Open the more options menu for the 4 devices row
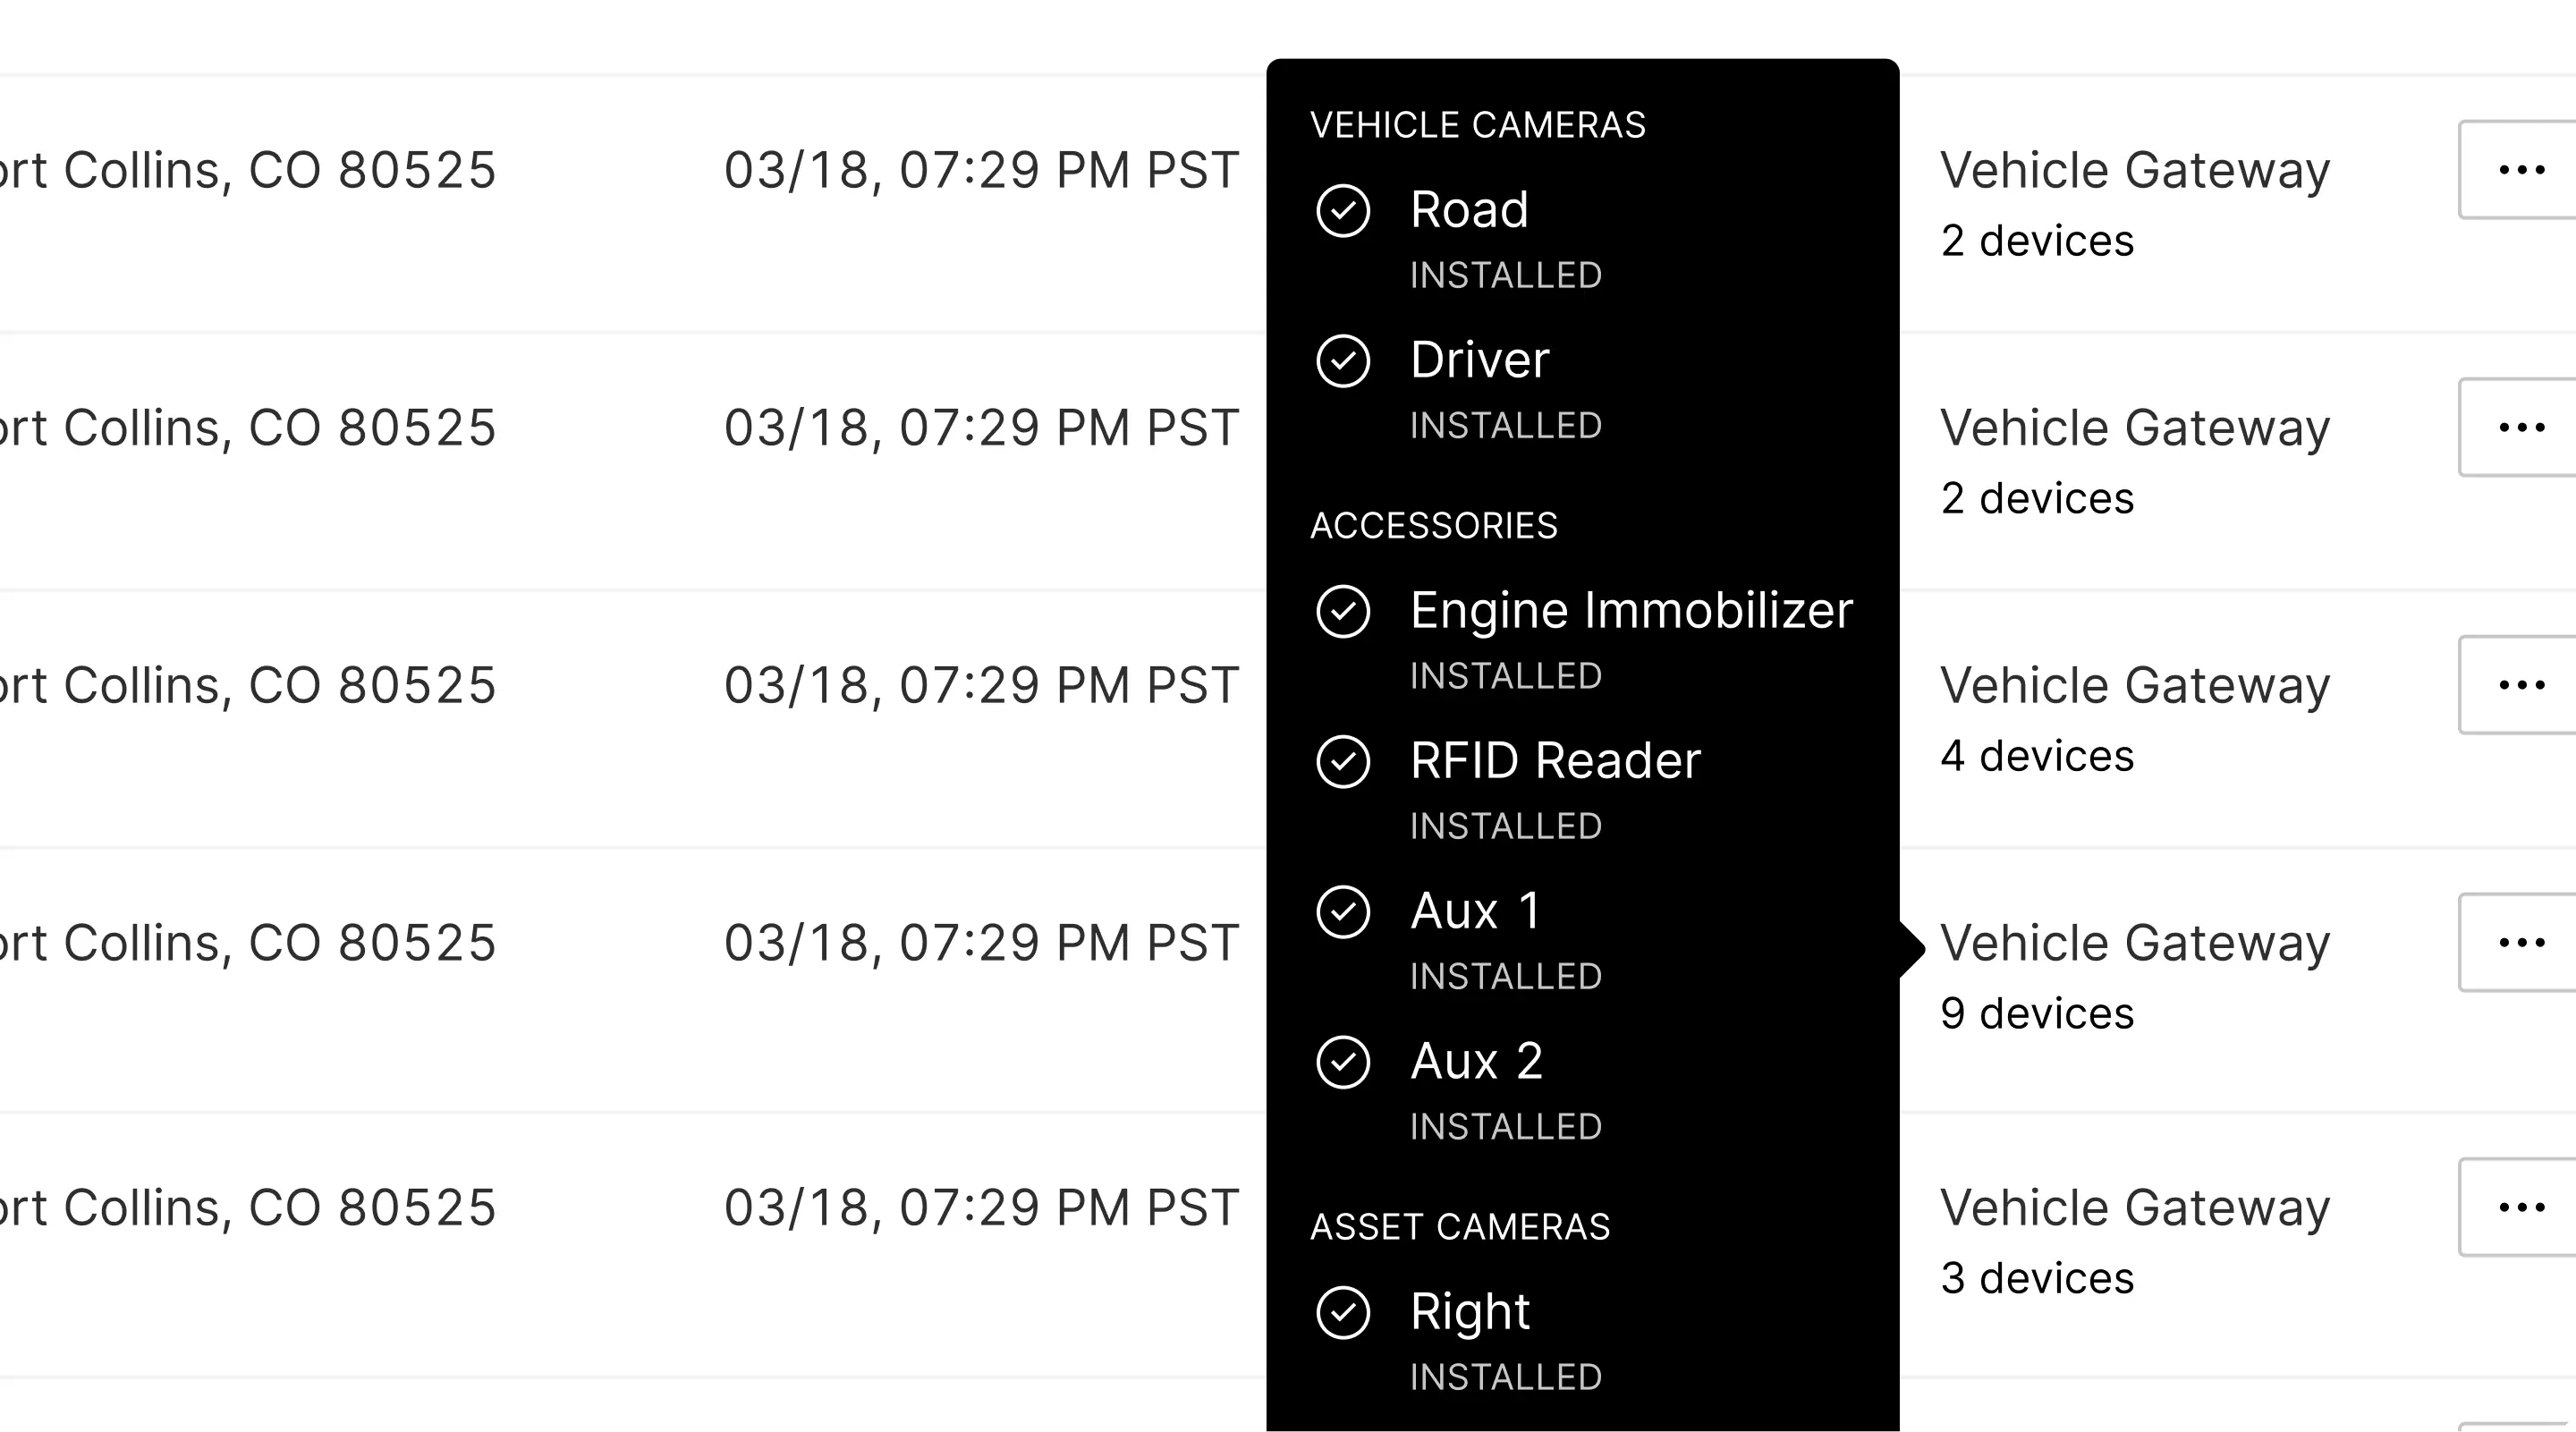 pos(2520,685)
